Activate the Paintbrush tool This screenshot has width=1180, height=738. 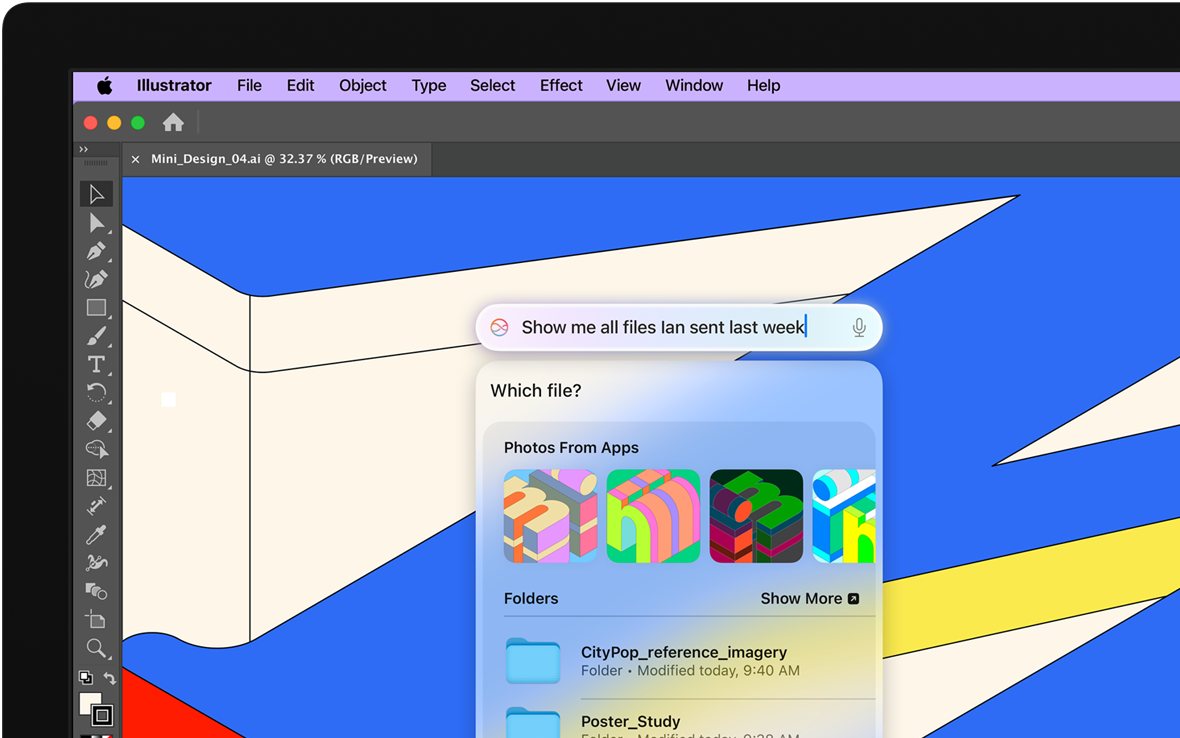(x=96, y=337)
